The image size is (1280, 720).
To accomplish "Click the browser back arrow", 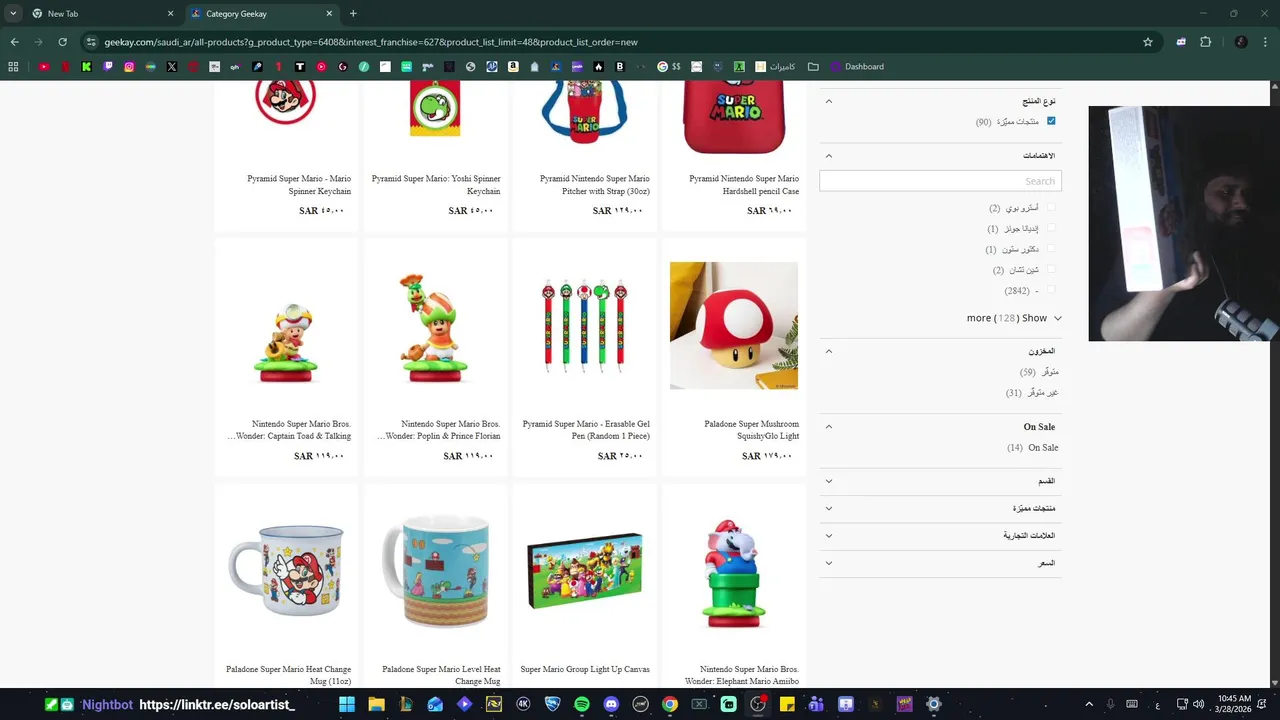I will [x=14, y=42].
